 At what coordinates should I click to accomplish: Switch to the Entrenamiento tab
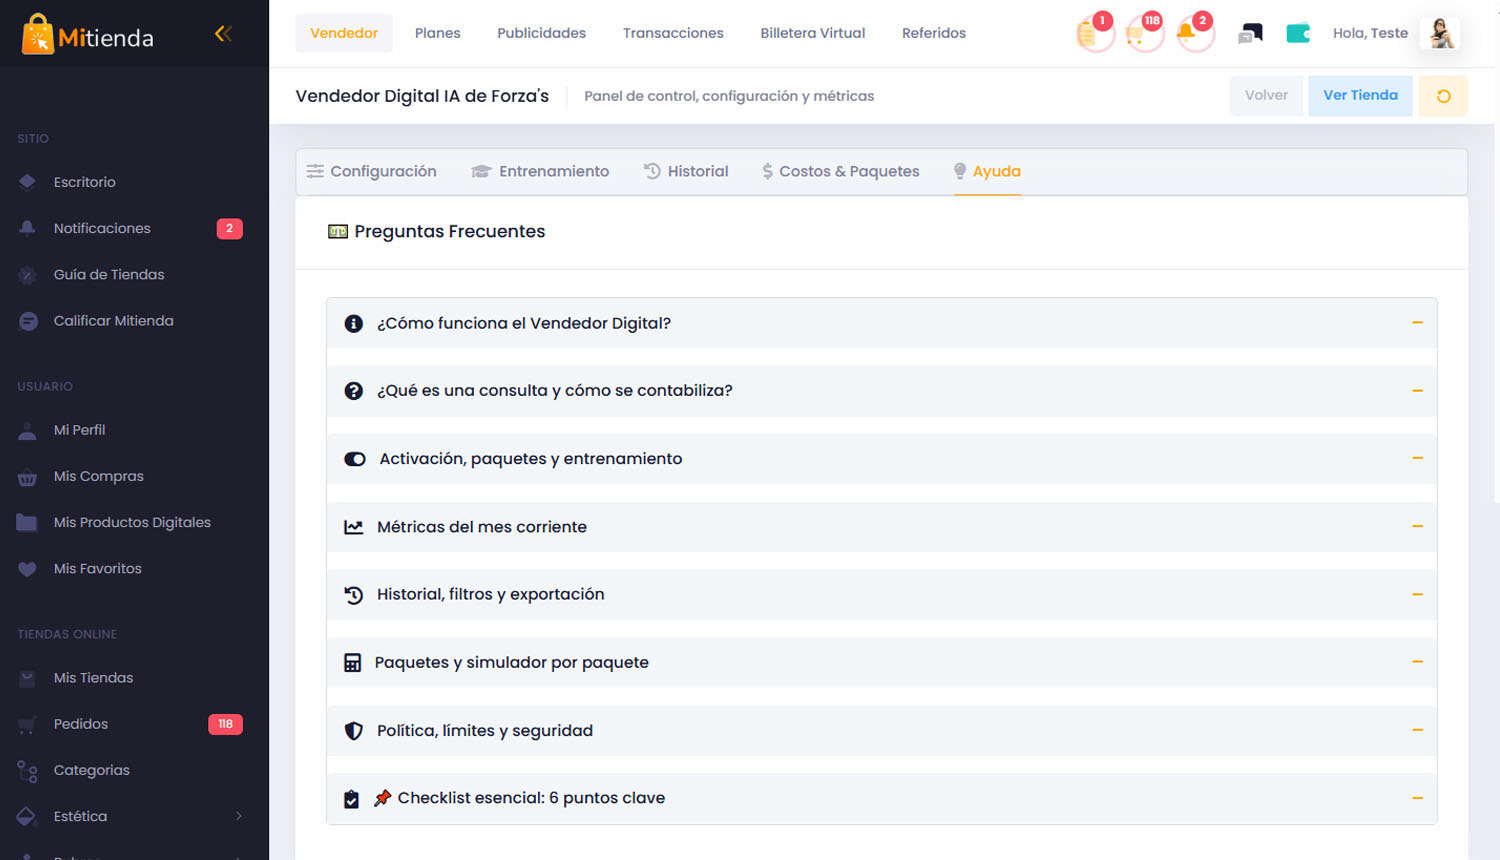click(x=541, y=172)
